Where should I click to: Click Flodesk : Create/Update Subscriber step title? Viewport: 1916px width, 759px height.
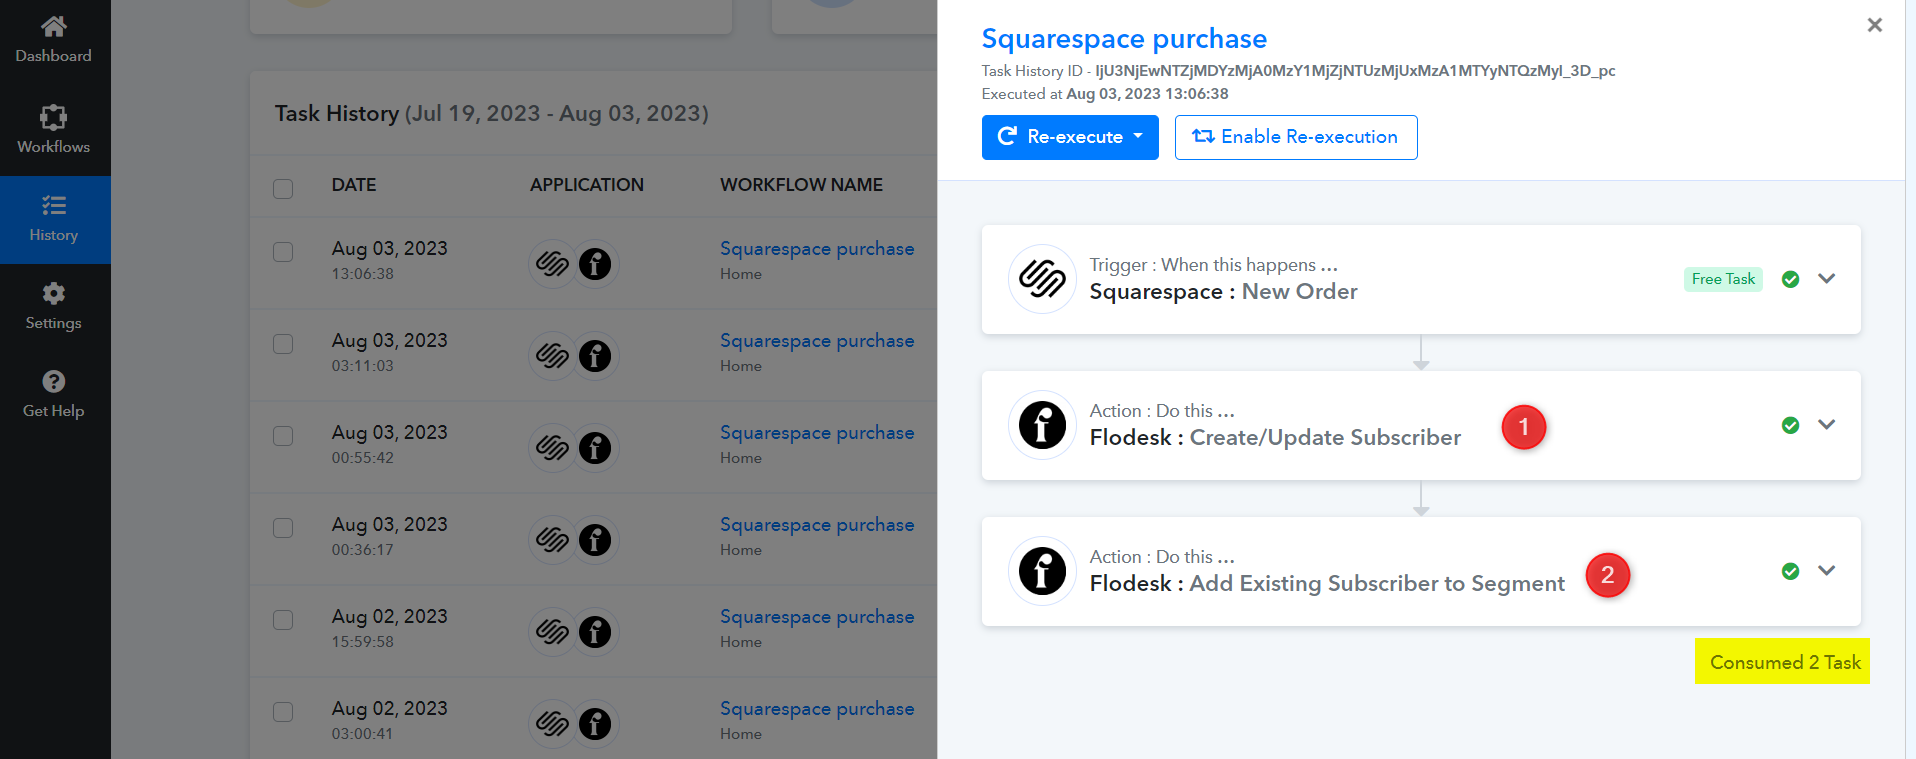coord(1275,438)
